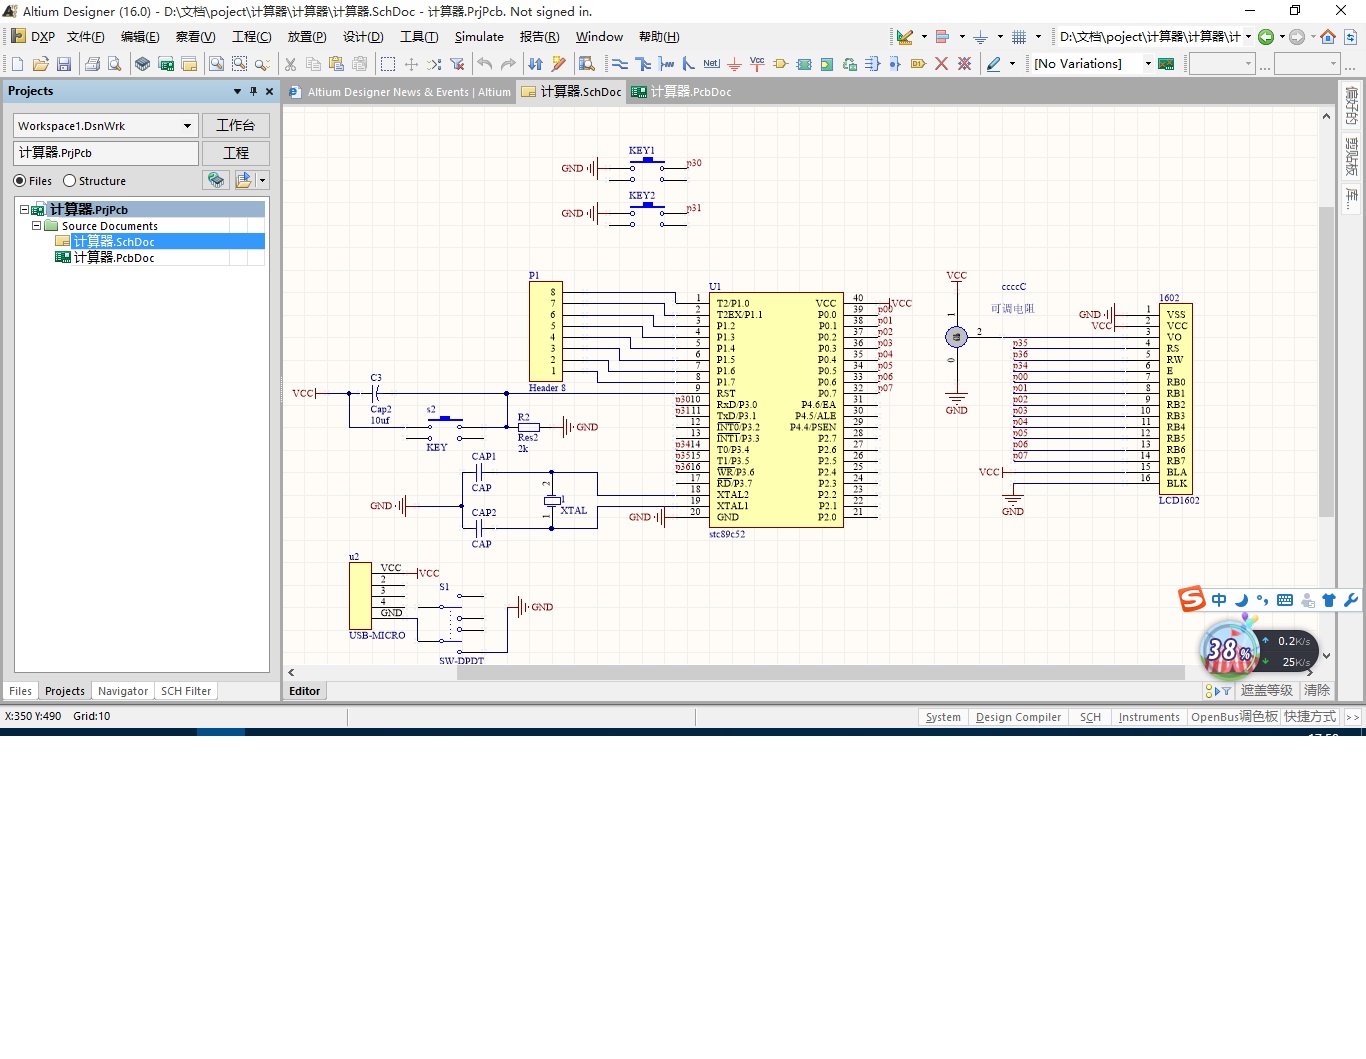Place GND power port
Screen dimensions: 1366x1059
tap(734, 64)
